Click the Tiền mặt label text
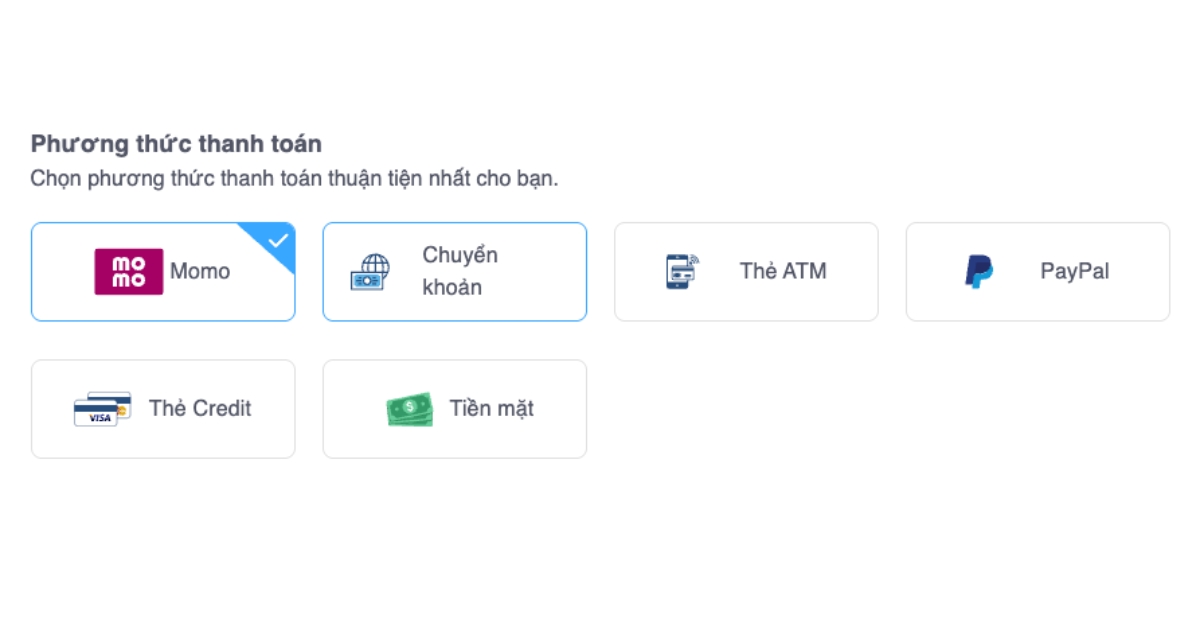1200x630 pixels. pos(490,408)
